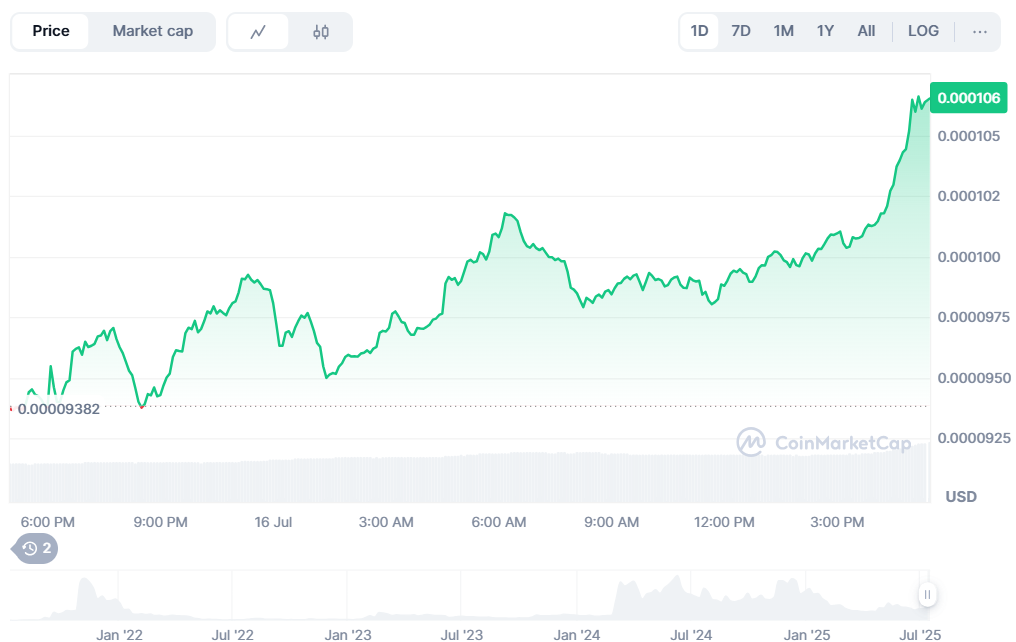Enable LOG scale on chart
The width and height of the screenshot is (1016, 642).
(923, 31)
